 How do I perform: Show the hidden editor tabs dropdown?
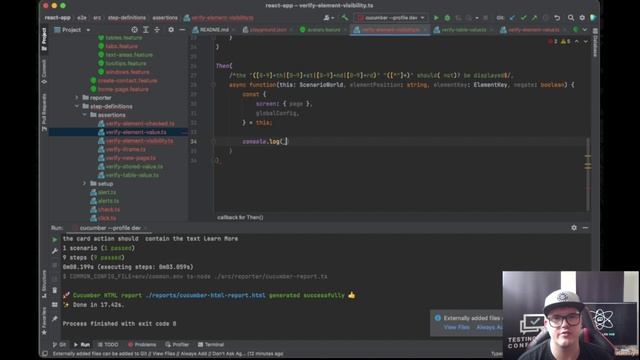point(585,30)
